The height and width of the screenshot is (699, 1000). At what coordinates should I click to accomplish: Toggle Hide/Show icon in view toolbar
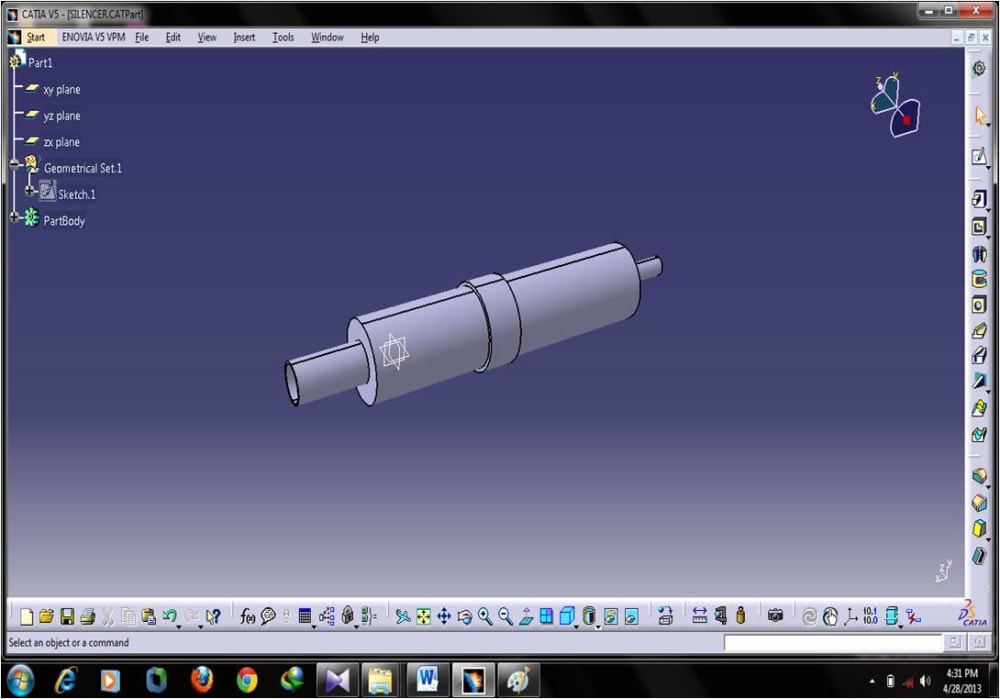tap(611, 616)
